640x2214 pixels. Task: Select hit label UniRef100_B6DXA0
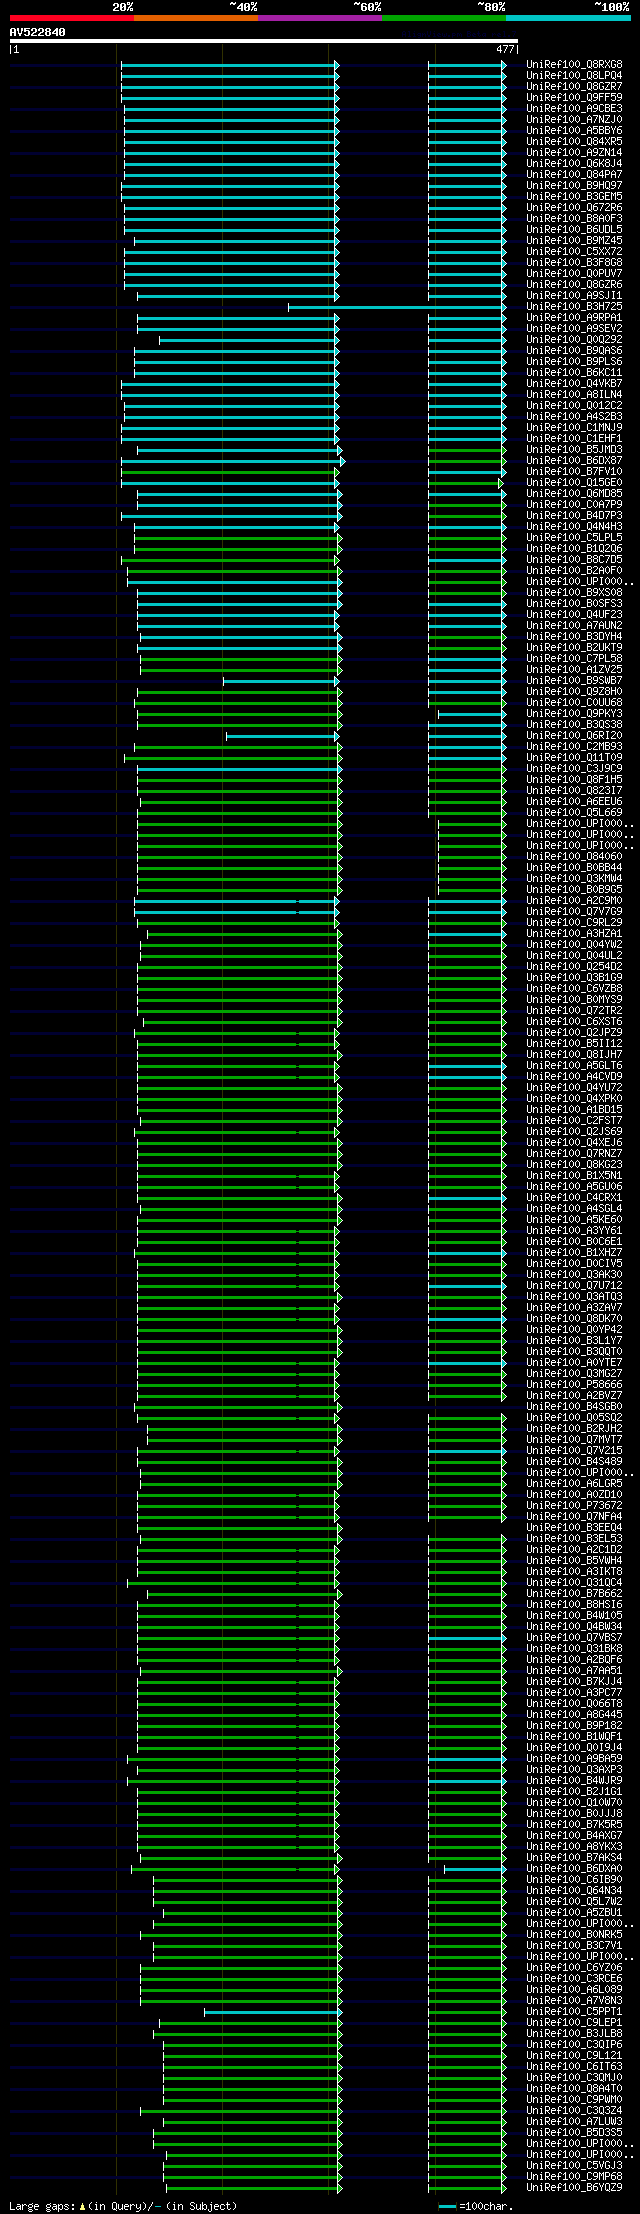point(574,1868)
